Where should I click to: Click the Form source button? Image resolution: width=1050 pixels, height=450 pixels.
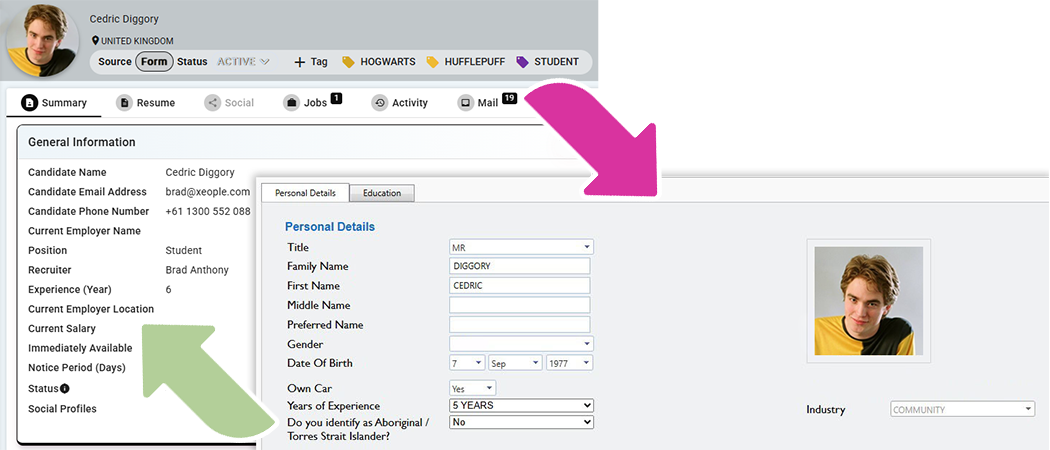coord(154,62)
